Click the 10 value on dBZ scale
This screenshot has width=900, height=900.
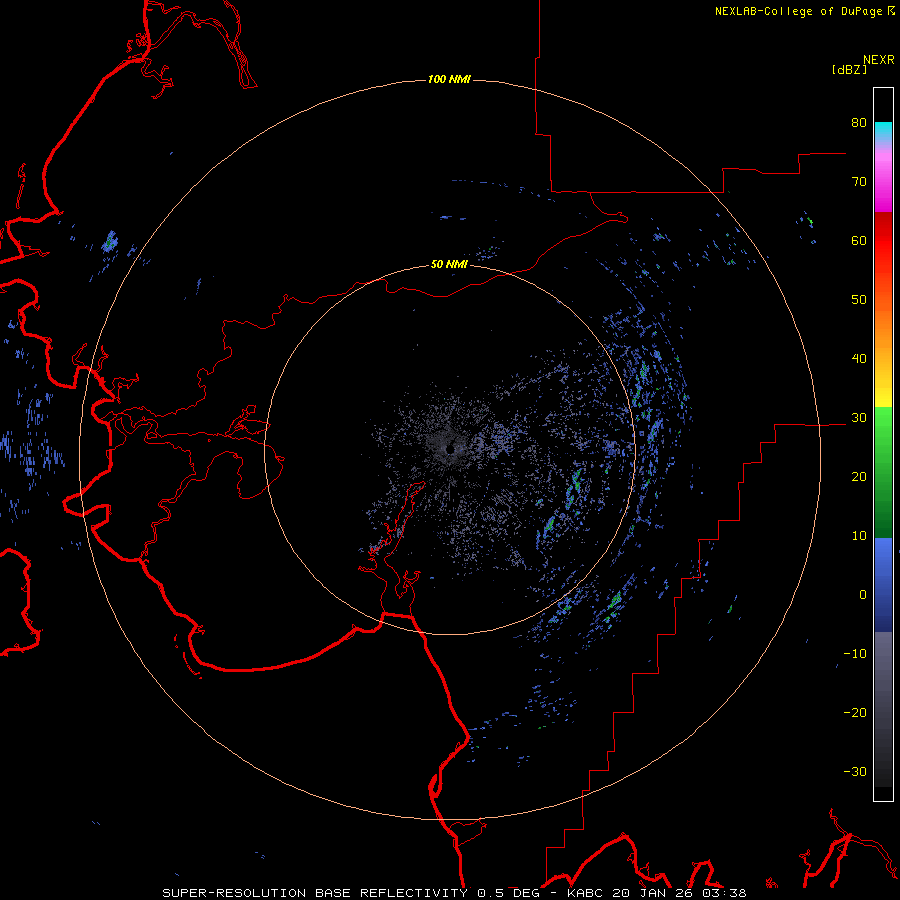(859, 536)
